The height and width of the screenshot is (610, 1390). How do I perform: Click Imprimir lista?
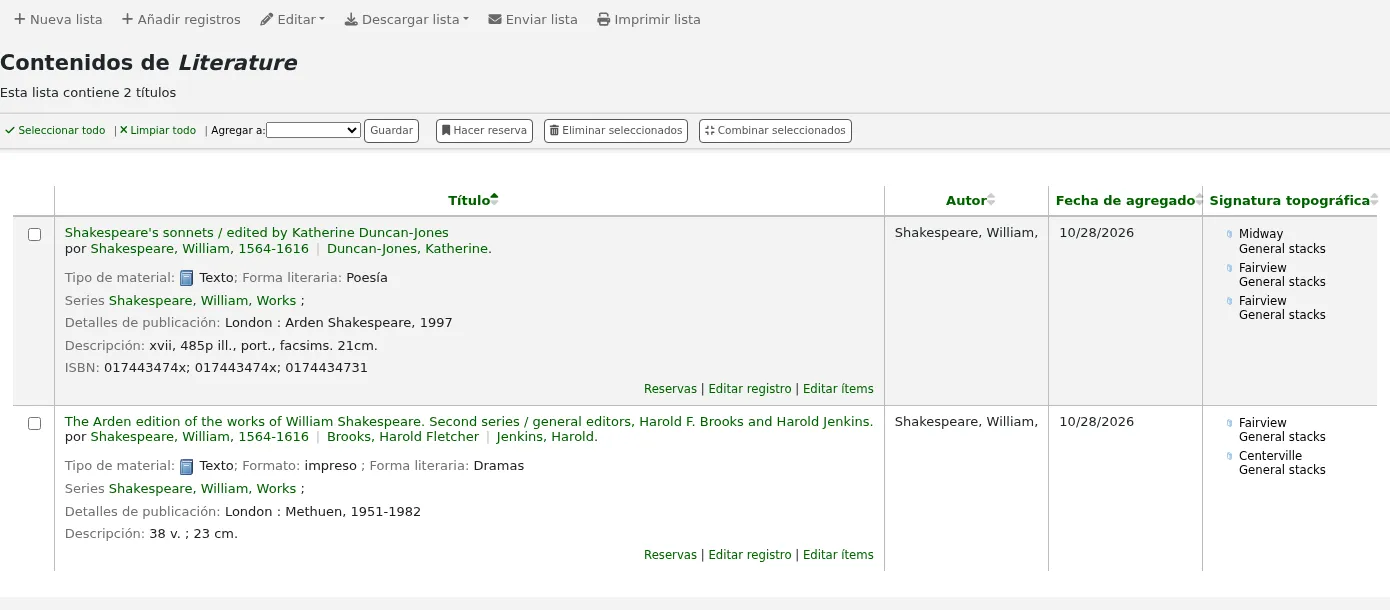[x=649, y=19]
